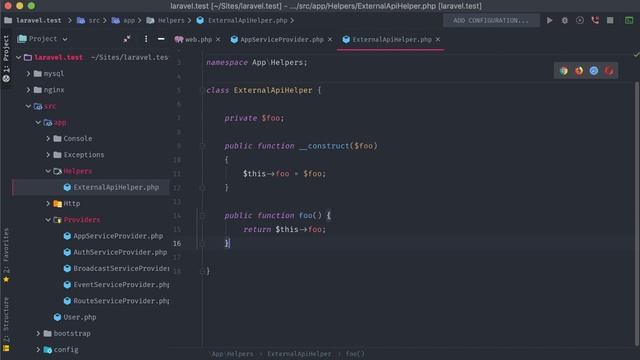
Task: Expand the Console folder
Action: click(48, 138)
